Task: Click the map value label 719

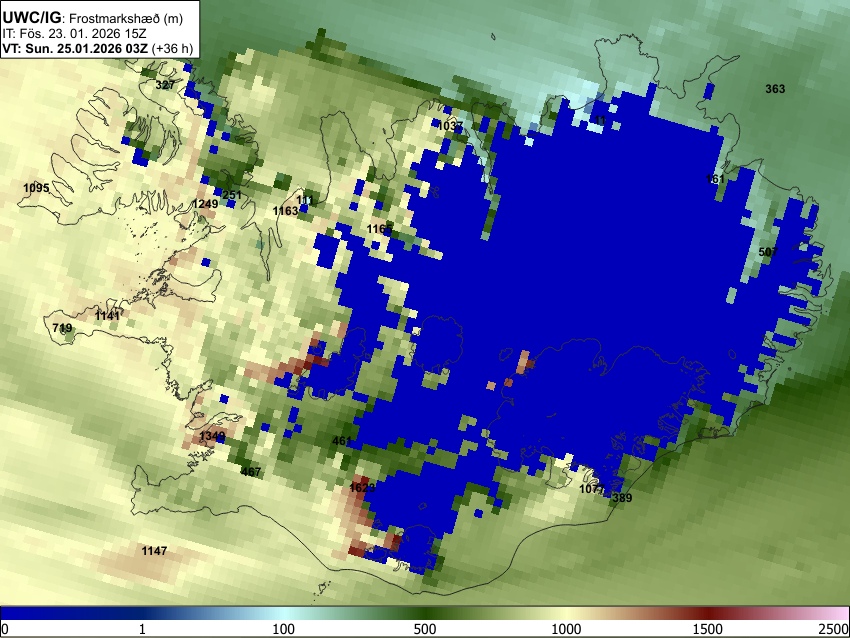Action: pyautogui.click(x=62, y=328)
